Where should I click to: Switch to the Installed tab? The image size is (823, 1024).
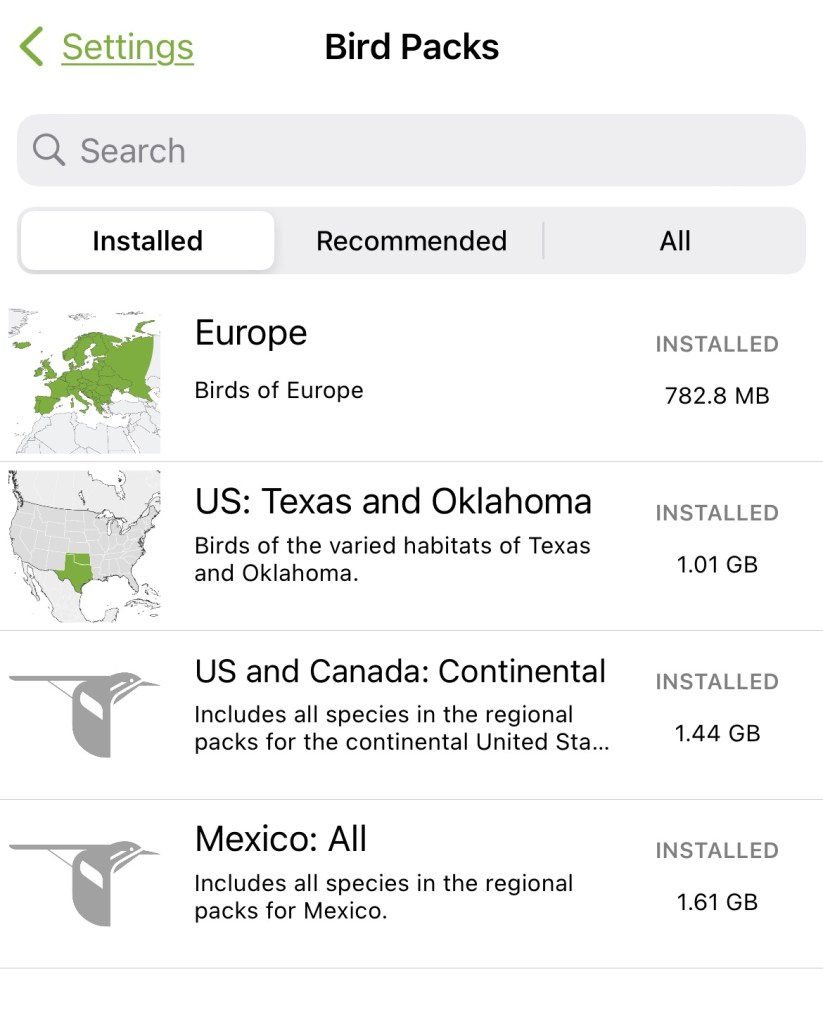147,241
